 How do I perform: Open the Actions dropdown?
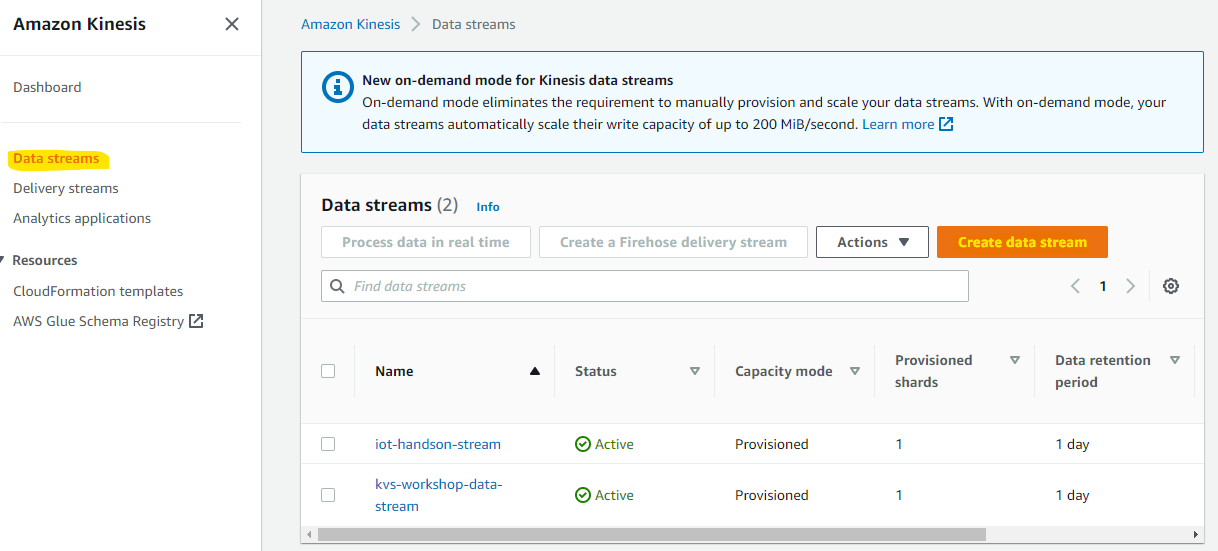coord(872,242)
